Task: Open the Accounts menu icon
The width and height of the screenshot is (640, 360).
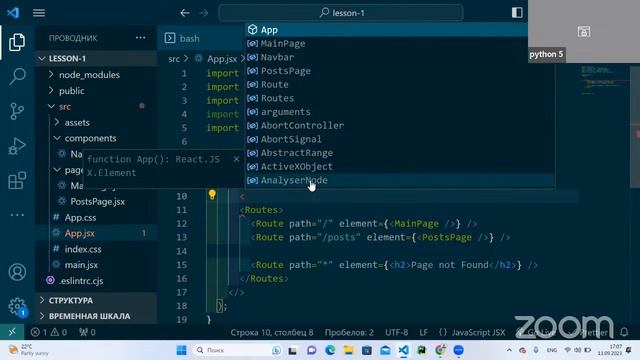Action: tap(17, 272)
